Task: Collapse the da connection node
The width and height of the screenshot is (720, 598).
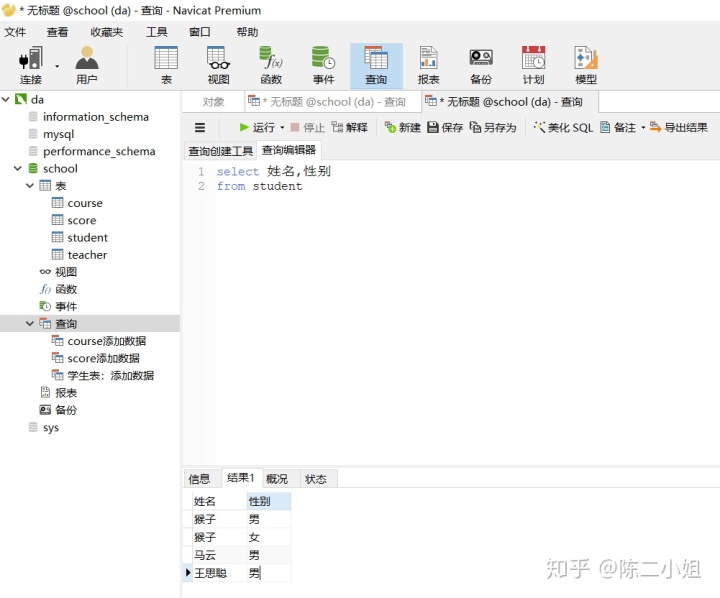Action: 6,99
